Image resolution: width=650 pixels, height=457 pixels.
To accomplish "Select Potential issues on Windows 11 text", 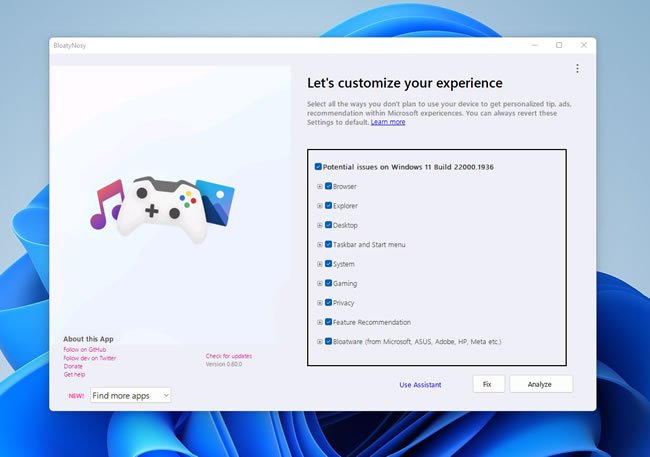I will coord(408,167).
